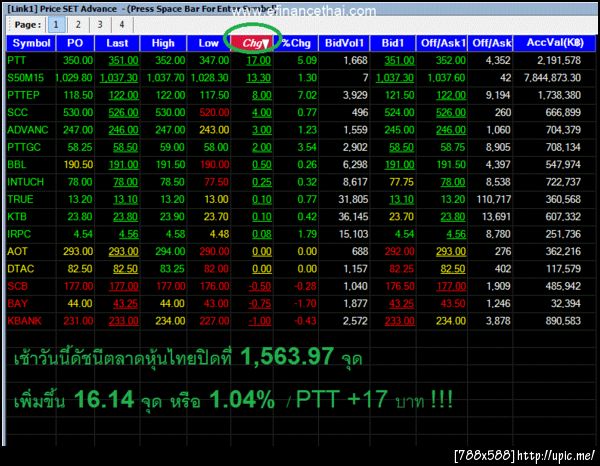600x466 pixels.
Task: Select the PTTEP symbol
Action: click(23, 95)
